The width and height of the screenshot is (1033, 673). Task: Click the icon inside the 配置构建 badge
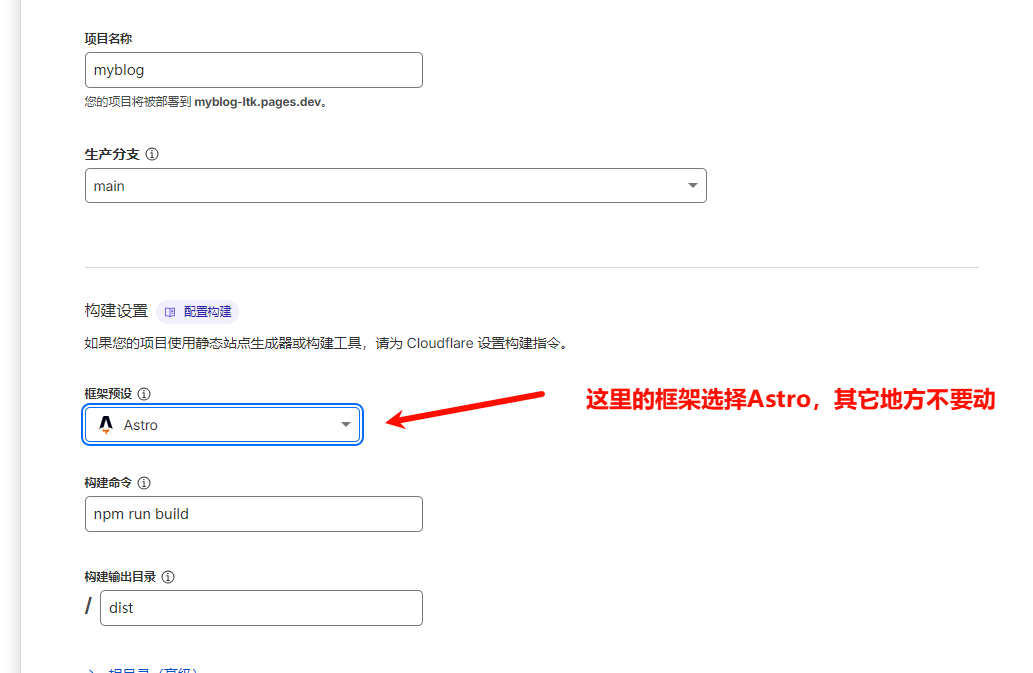(x=170, y=311)
